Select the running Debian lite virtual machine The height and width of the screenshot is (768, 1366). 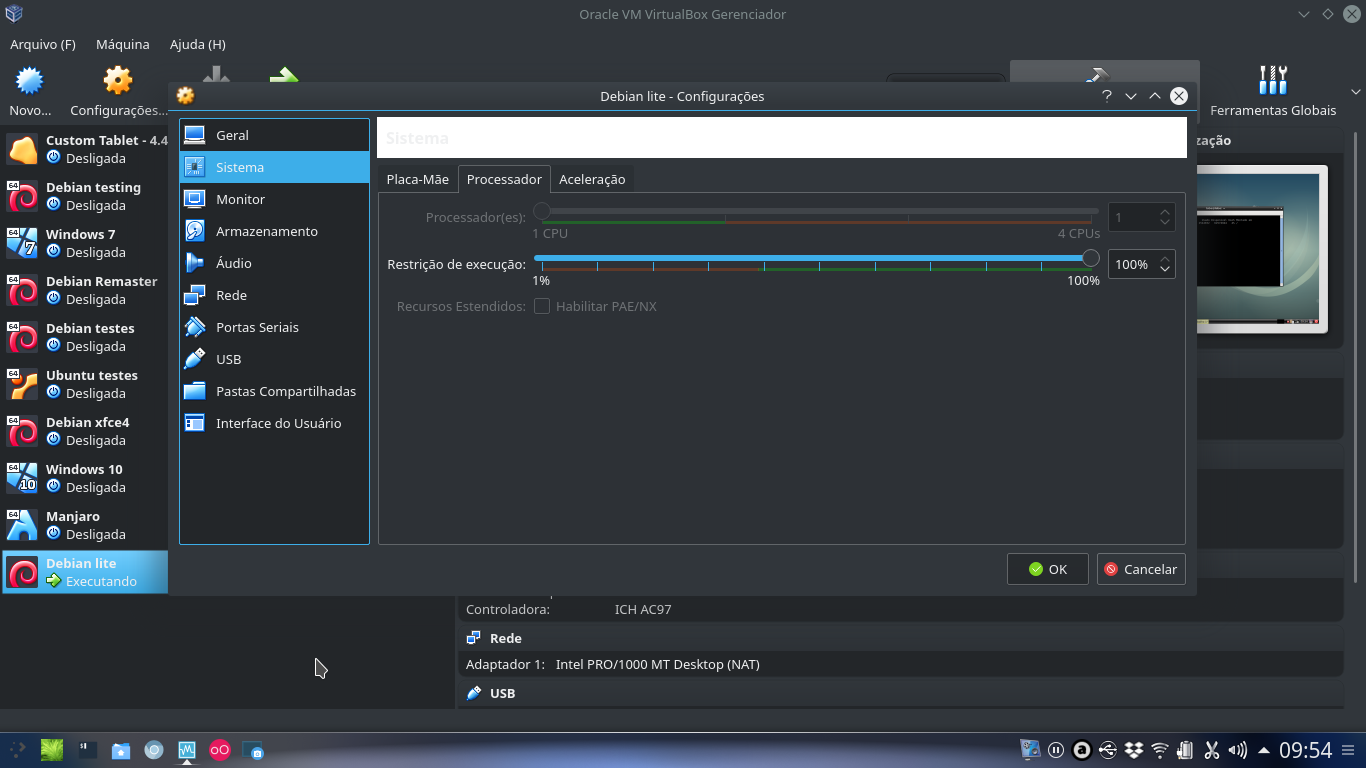pos(85,572)
